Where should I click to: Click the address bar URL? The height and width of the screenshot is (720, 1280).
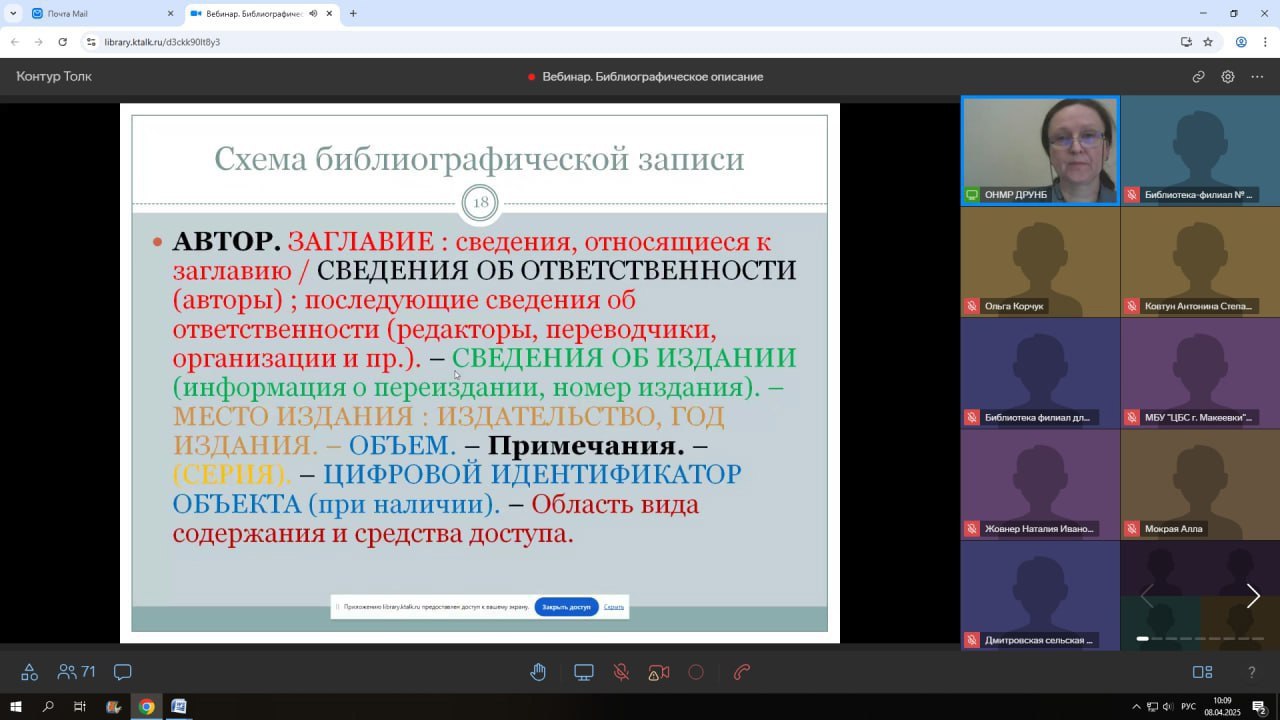click(162, 42)
